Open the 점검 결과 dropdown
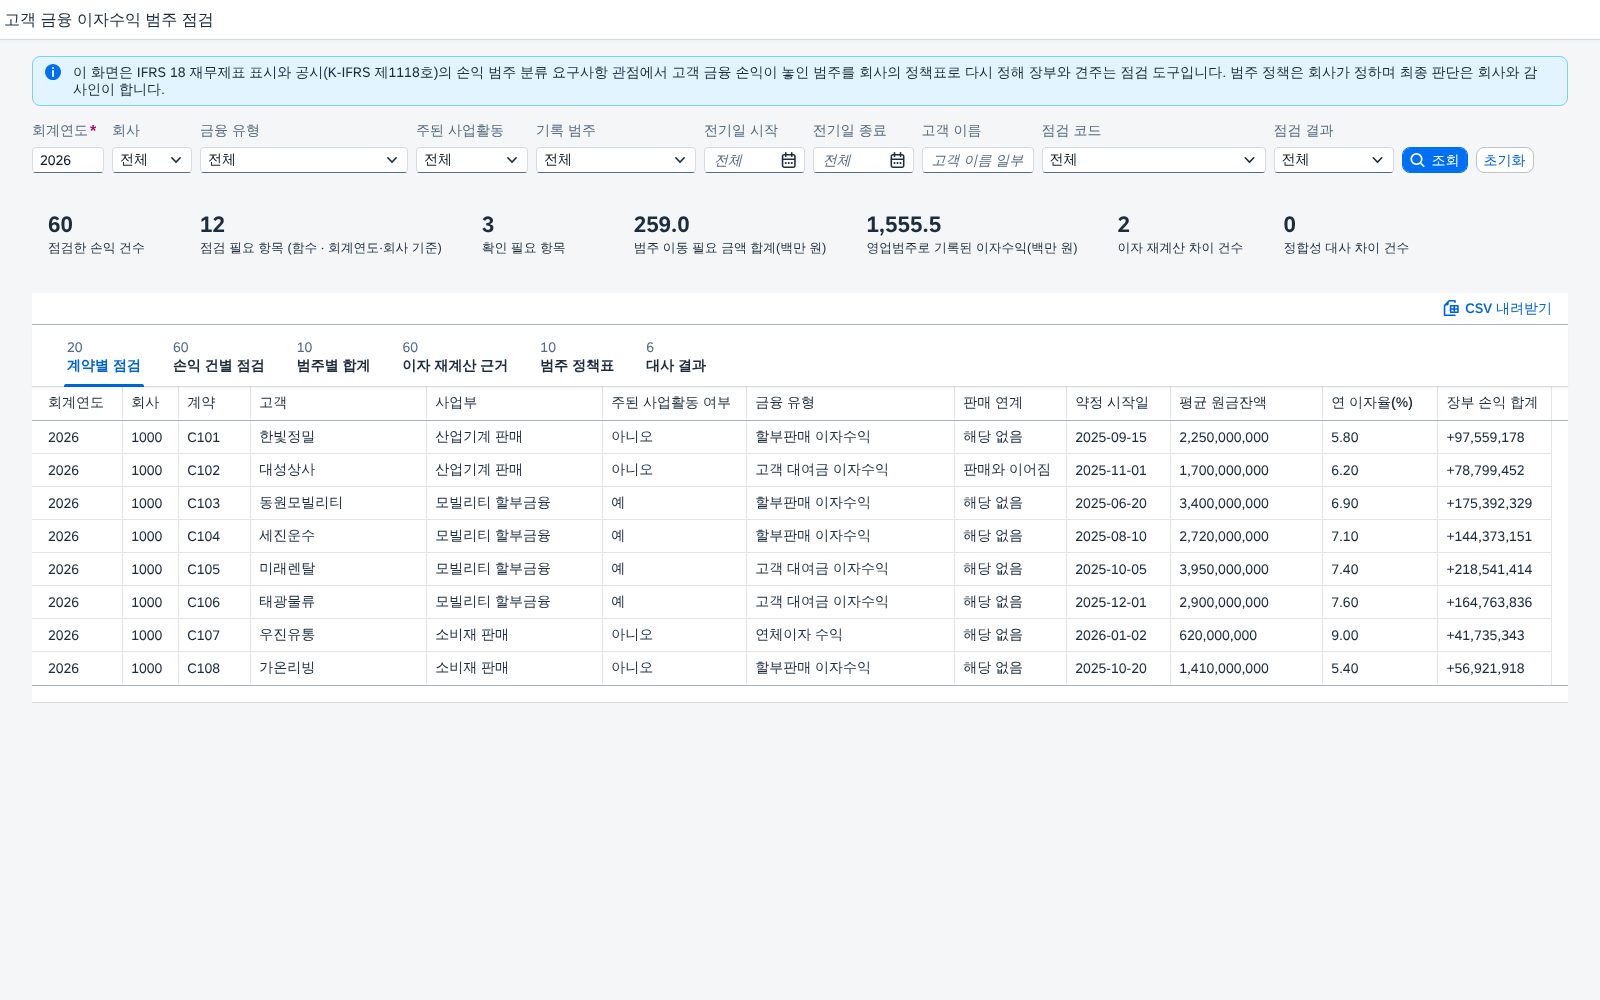The height and width of the screenshot is (1000, 1600). click(x=1334, y=160)
